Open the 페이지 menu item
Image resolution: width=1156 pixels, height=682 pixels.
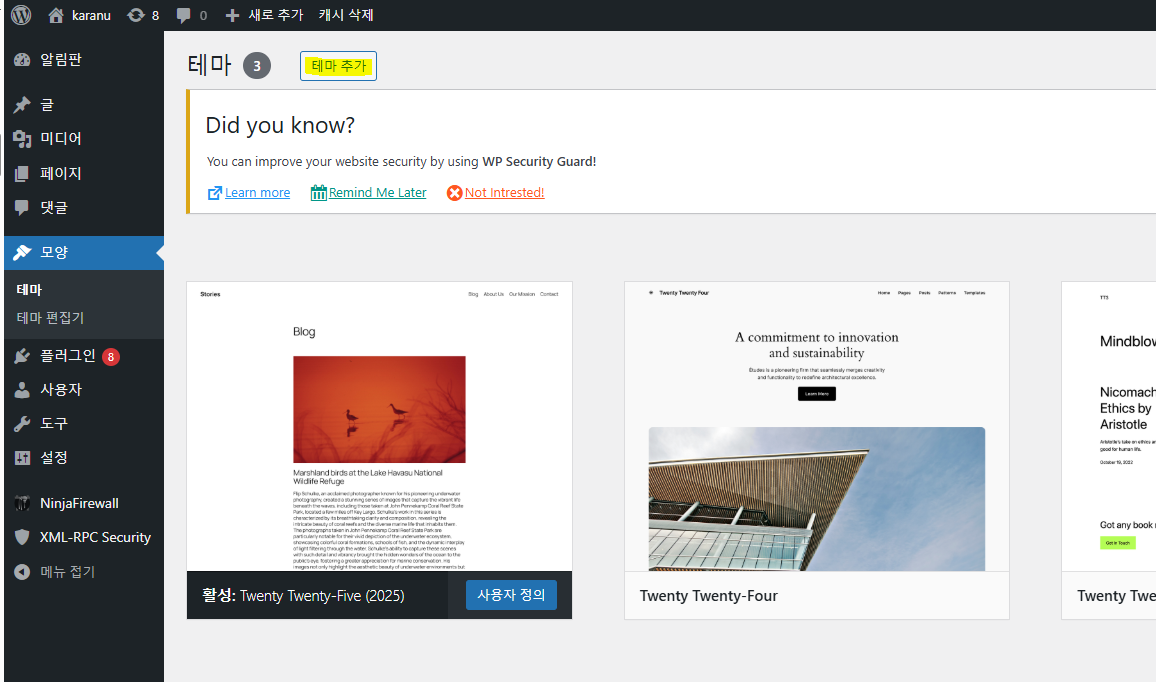pyautogui.click(x=60, y=173)
